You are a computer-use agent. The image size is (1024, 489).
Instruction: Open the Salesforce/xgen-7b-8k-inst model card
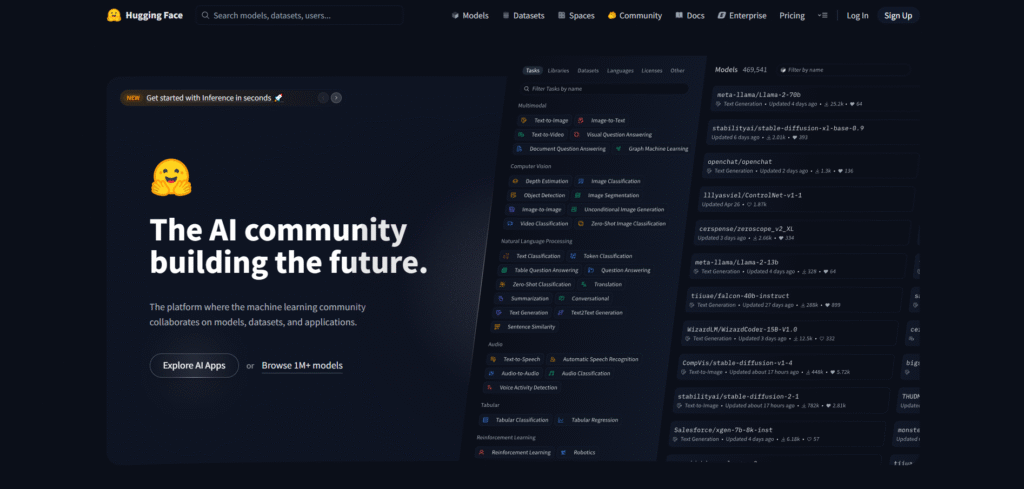[778, 434]
